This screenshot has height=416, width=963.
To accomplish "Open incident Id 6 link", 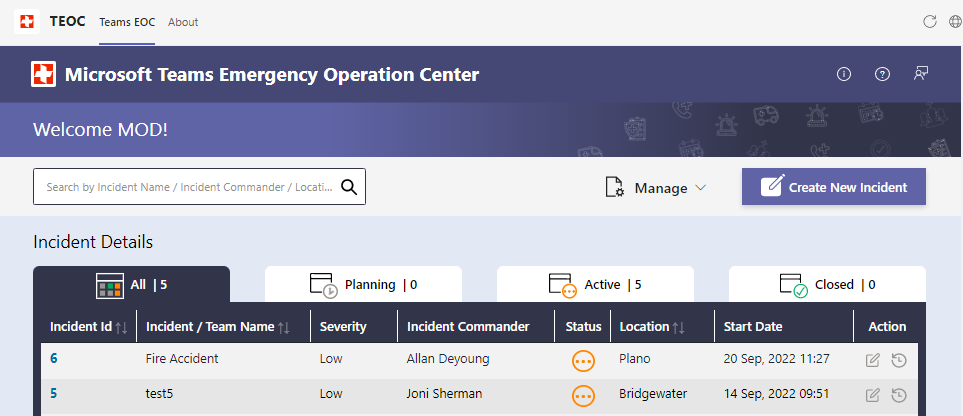I will (x=54, y=359).
